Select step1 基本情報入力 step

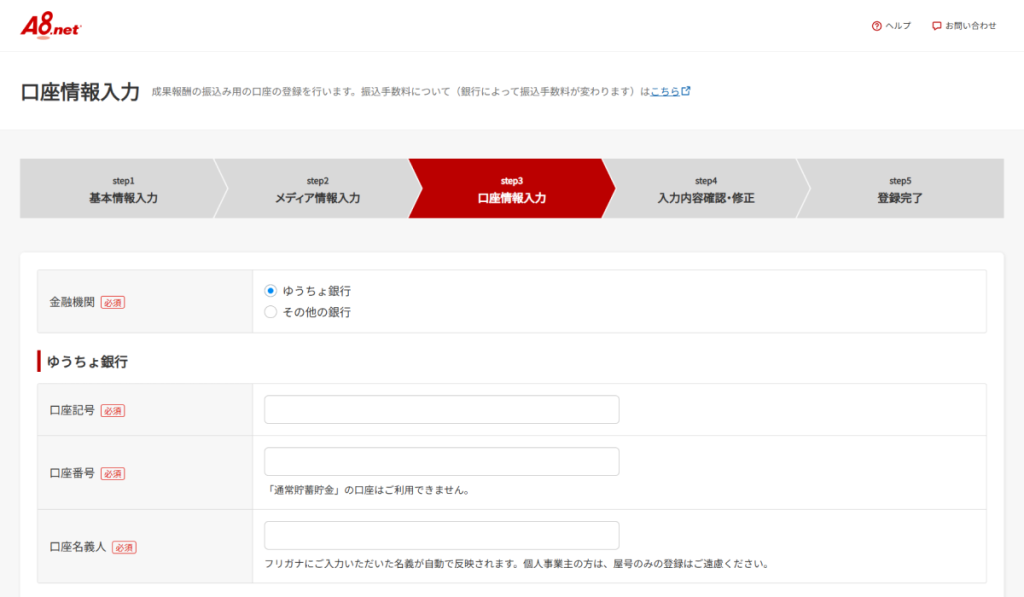[x=123, y=189]
